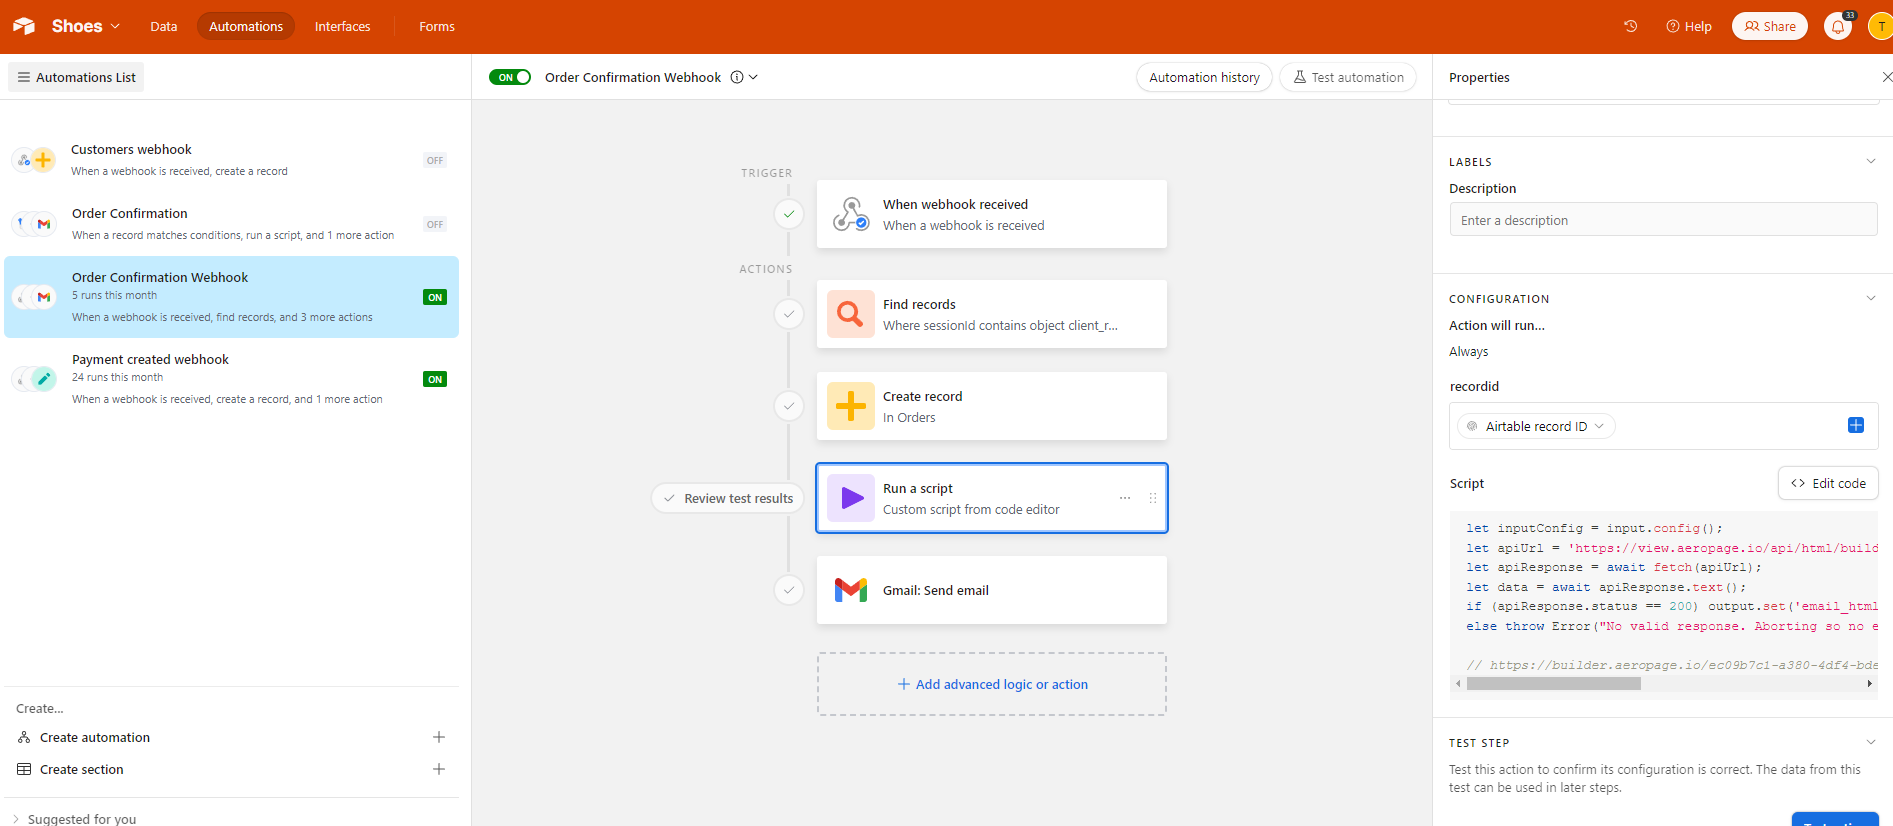This screenshot has width=1893, height=826.
Task: Open the Forms tab
Action: coord(437,26)
